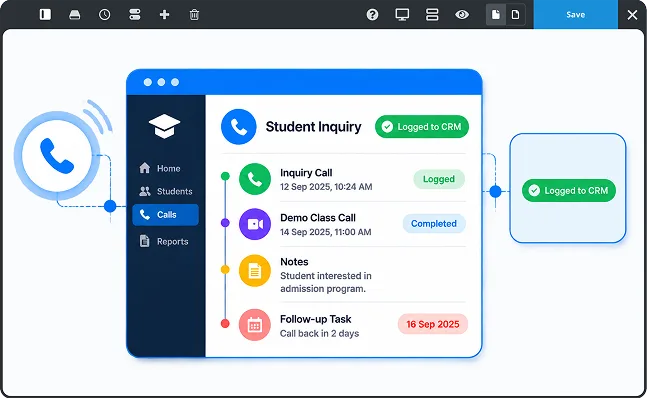Open the help question mark icon

click(372, 14)
